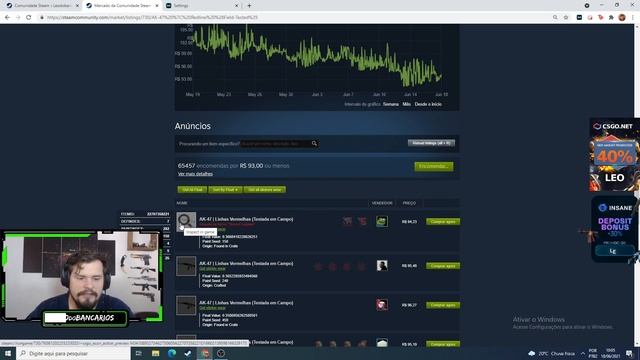The height and width of the screenshot is (360, 640).
Task: Open the INSANE deposit bonus advertisement
Action: pyautogui.click(x=614, y=229)
